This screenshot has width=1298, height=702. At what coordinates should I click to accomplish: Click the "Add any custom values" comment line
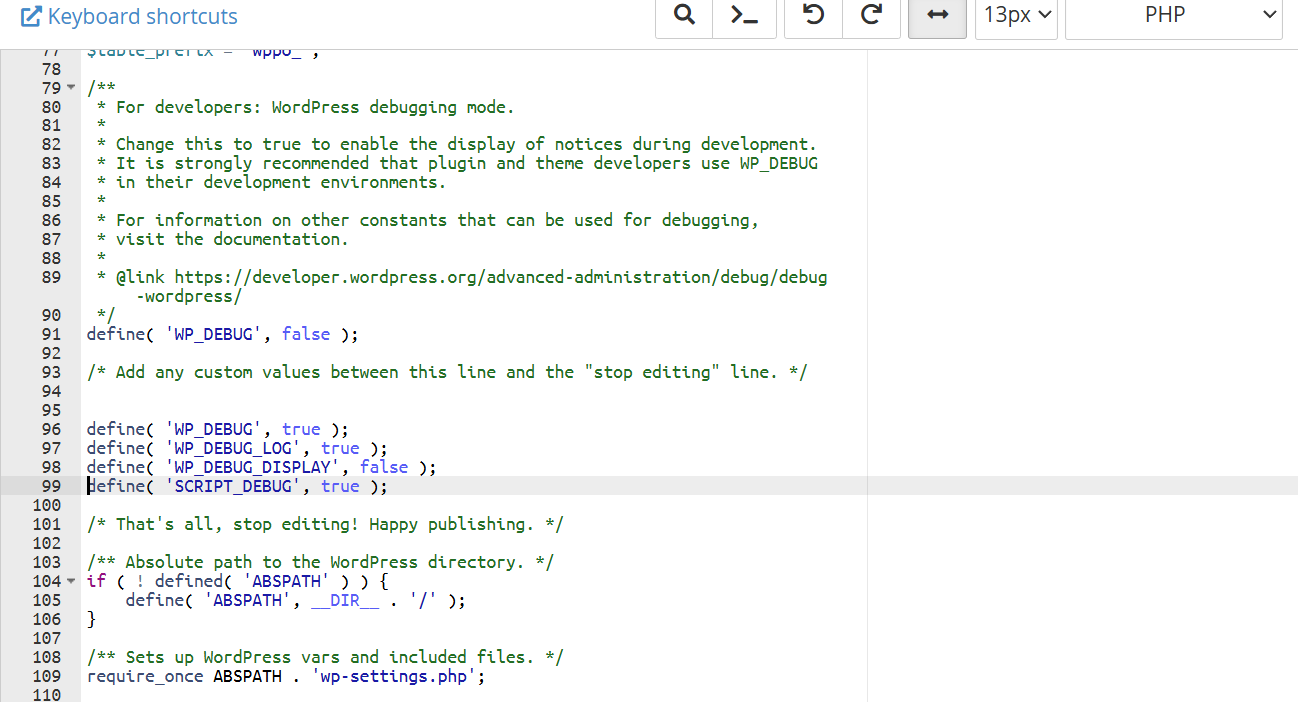pyautogui.click(x=447, y=372)
